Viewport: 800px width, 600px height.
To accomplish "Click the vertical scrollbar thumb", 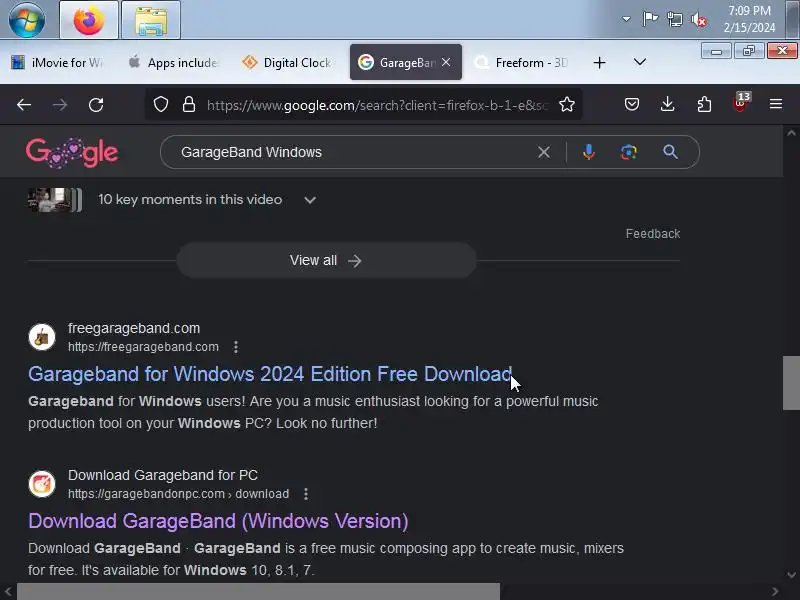I will pyautogui.click(x=791, y=383).
